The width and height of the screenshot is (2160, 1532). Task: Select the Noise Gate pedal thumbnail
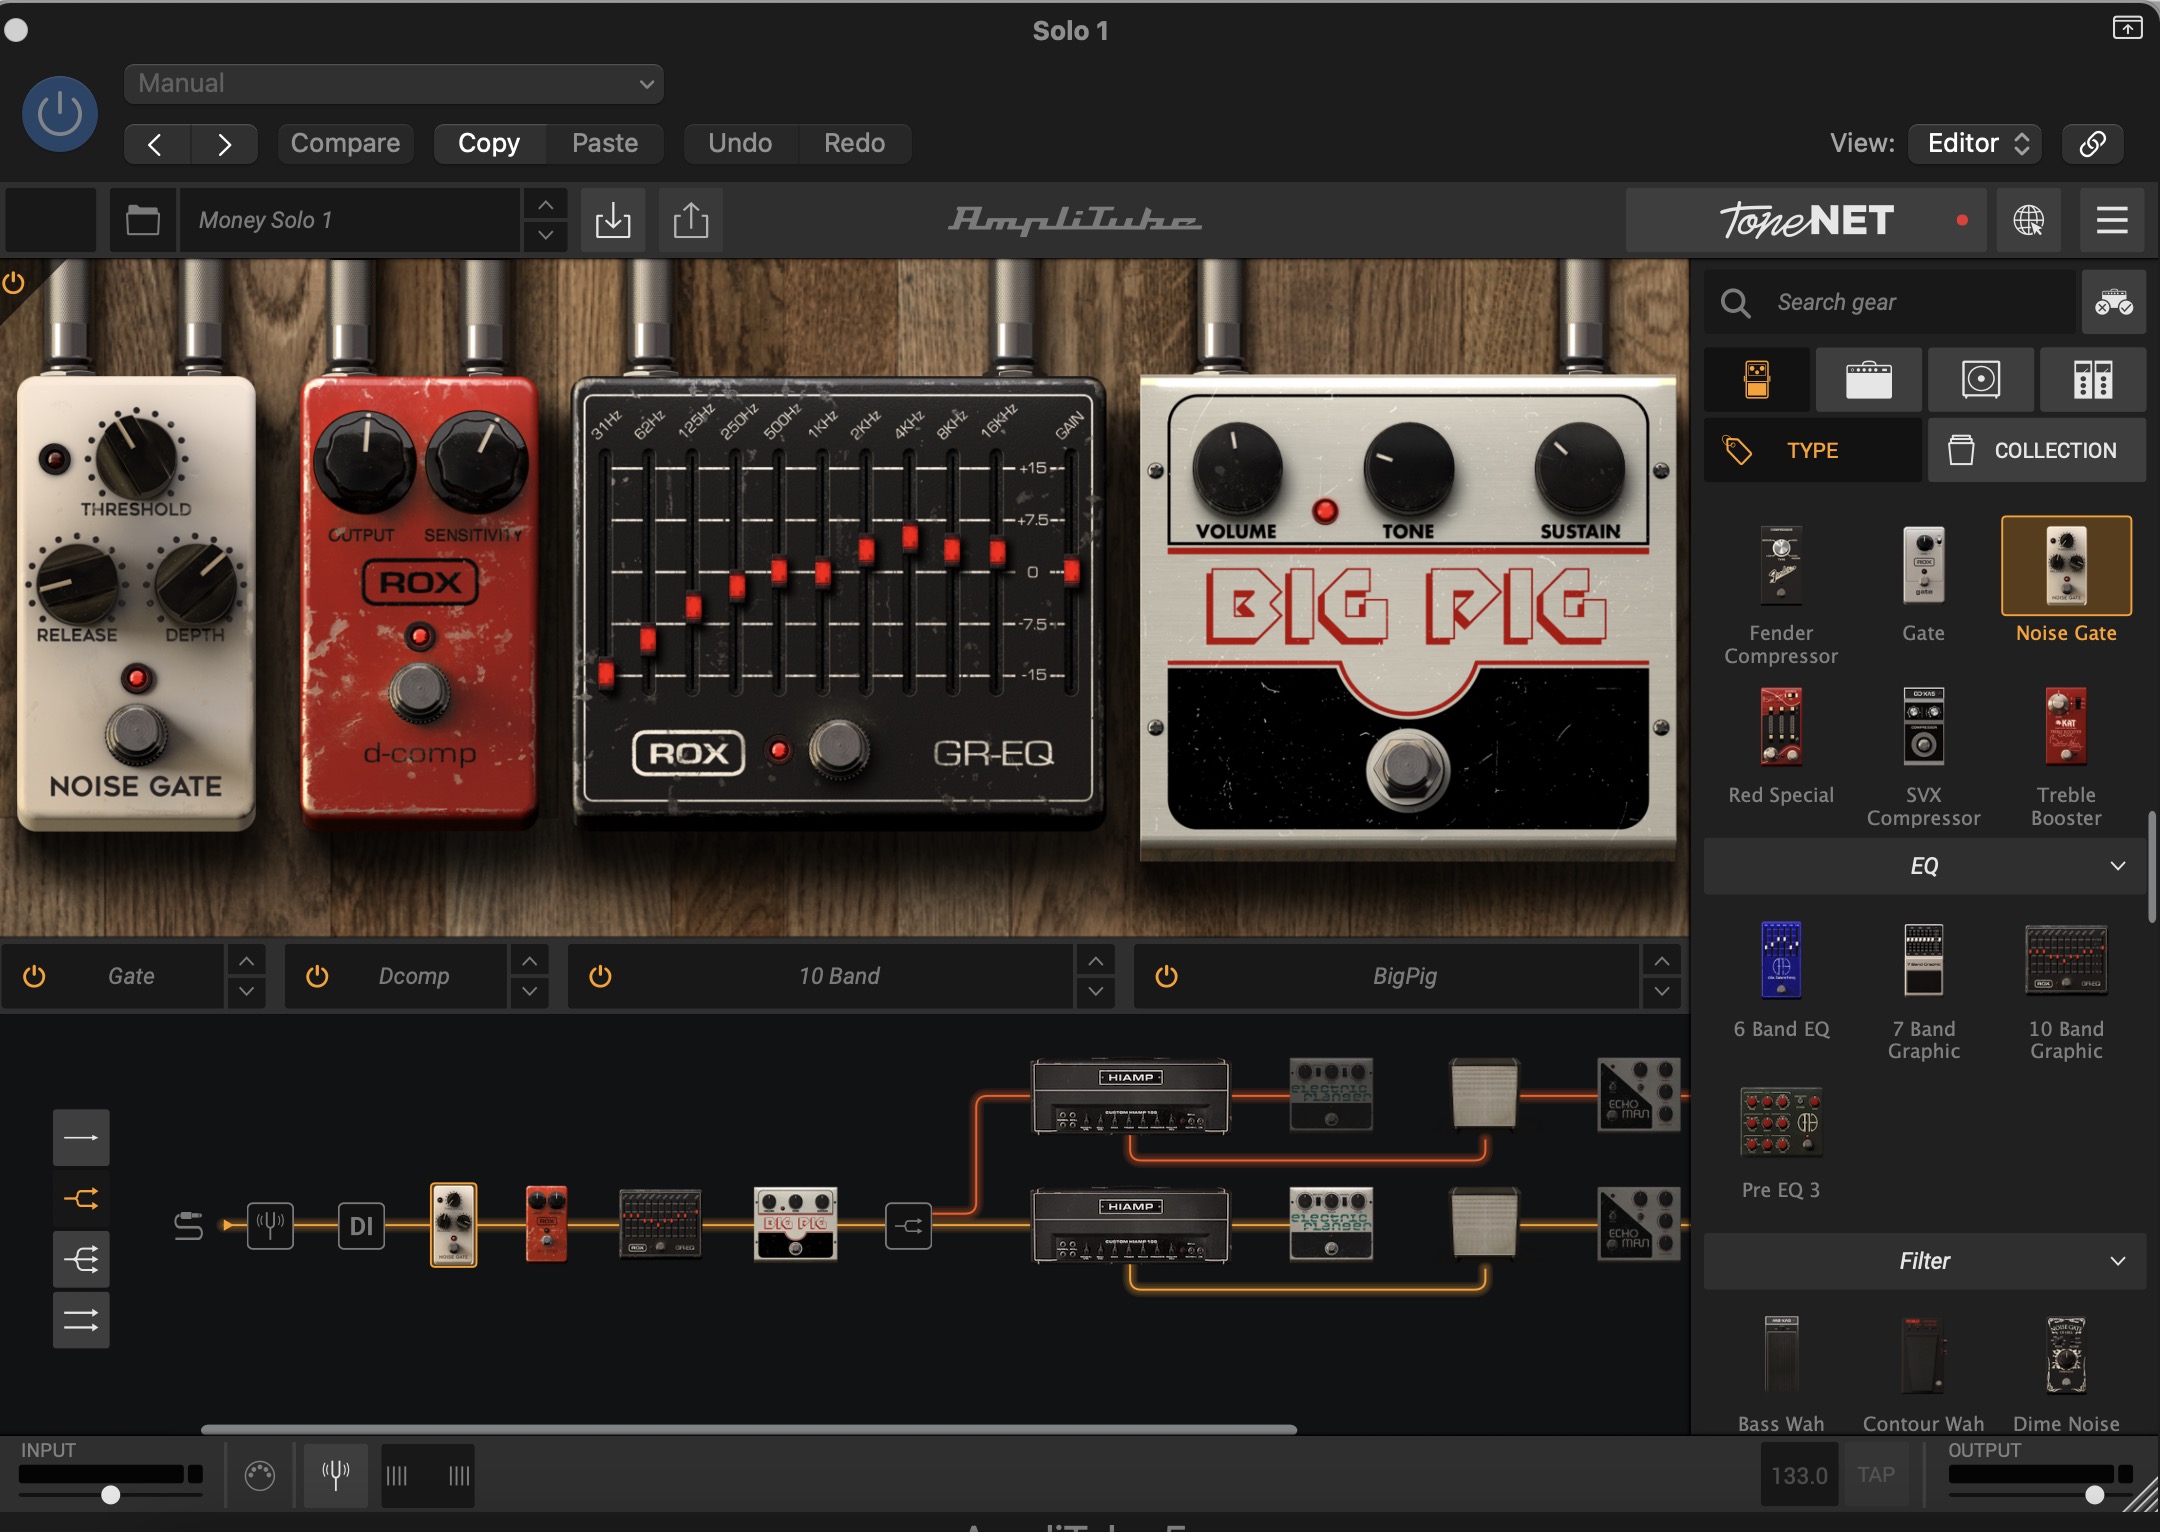2066,565
